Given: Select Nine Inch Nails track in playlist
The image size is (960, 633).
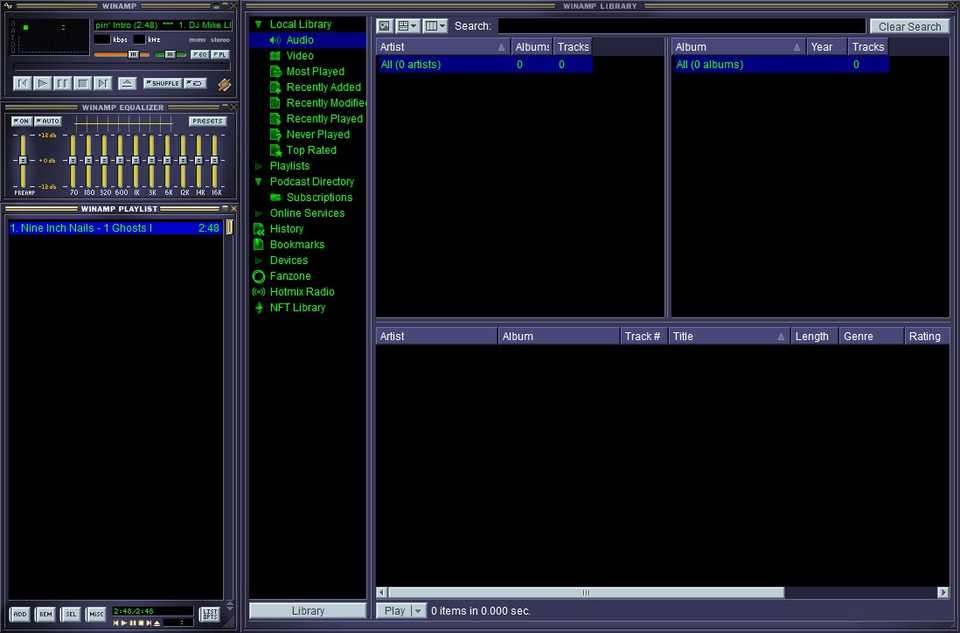Looking at the screenshot, I should [115, 228].
